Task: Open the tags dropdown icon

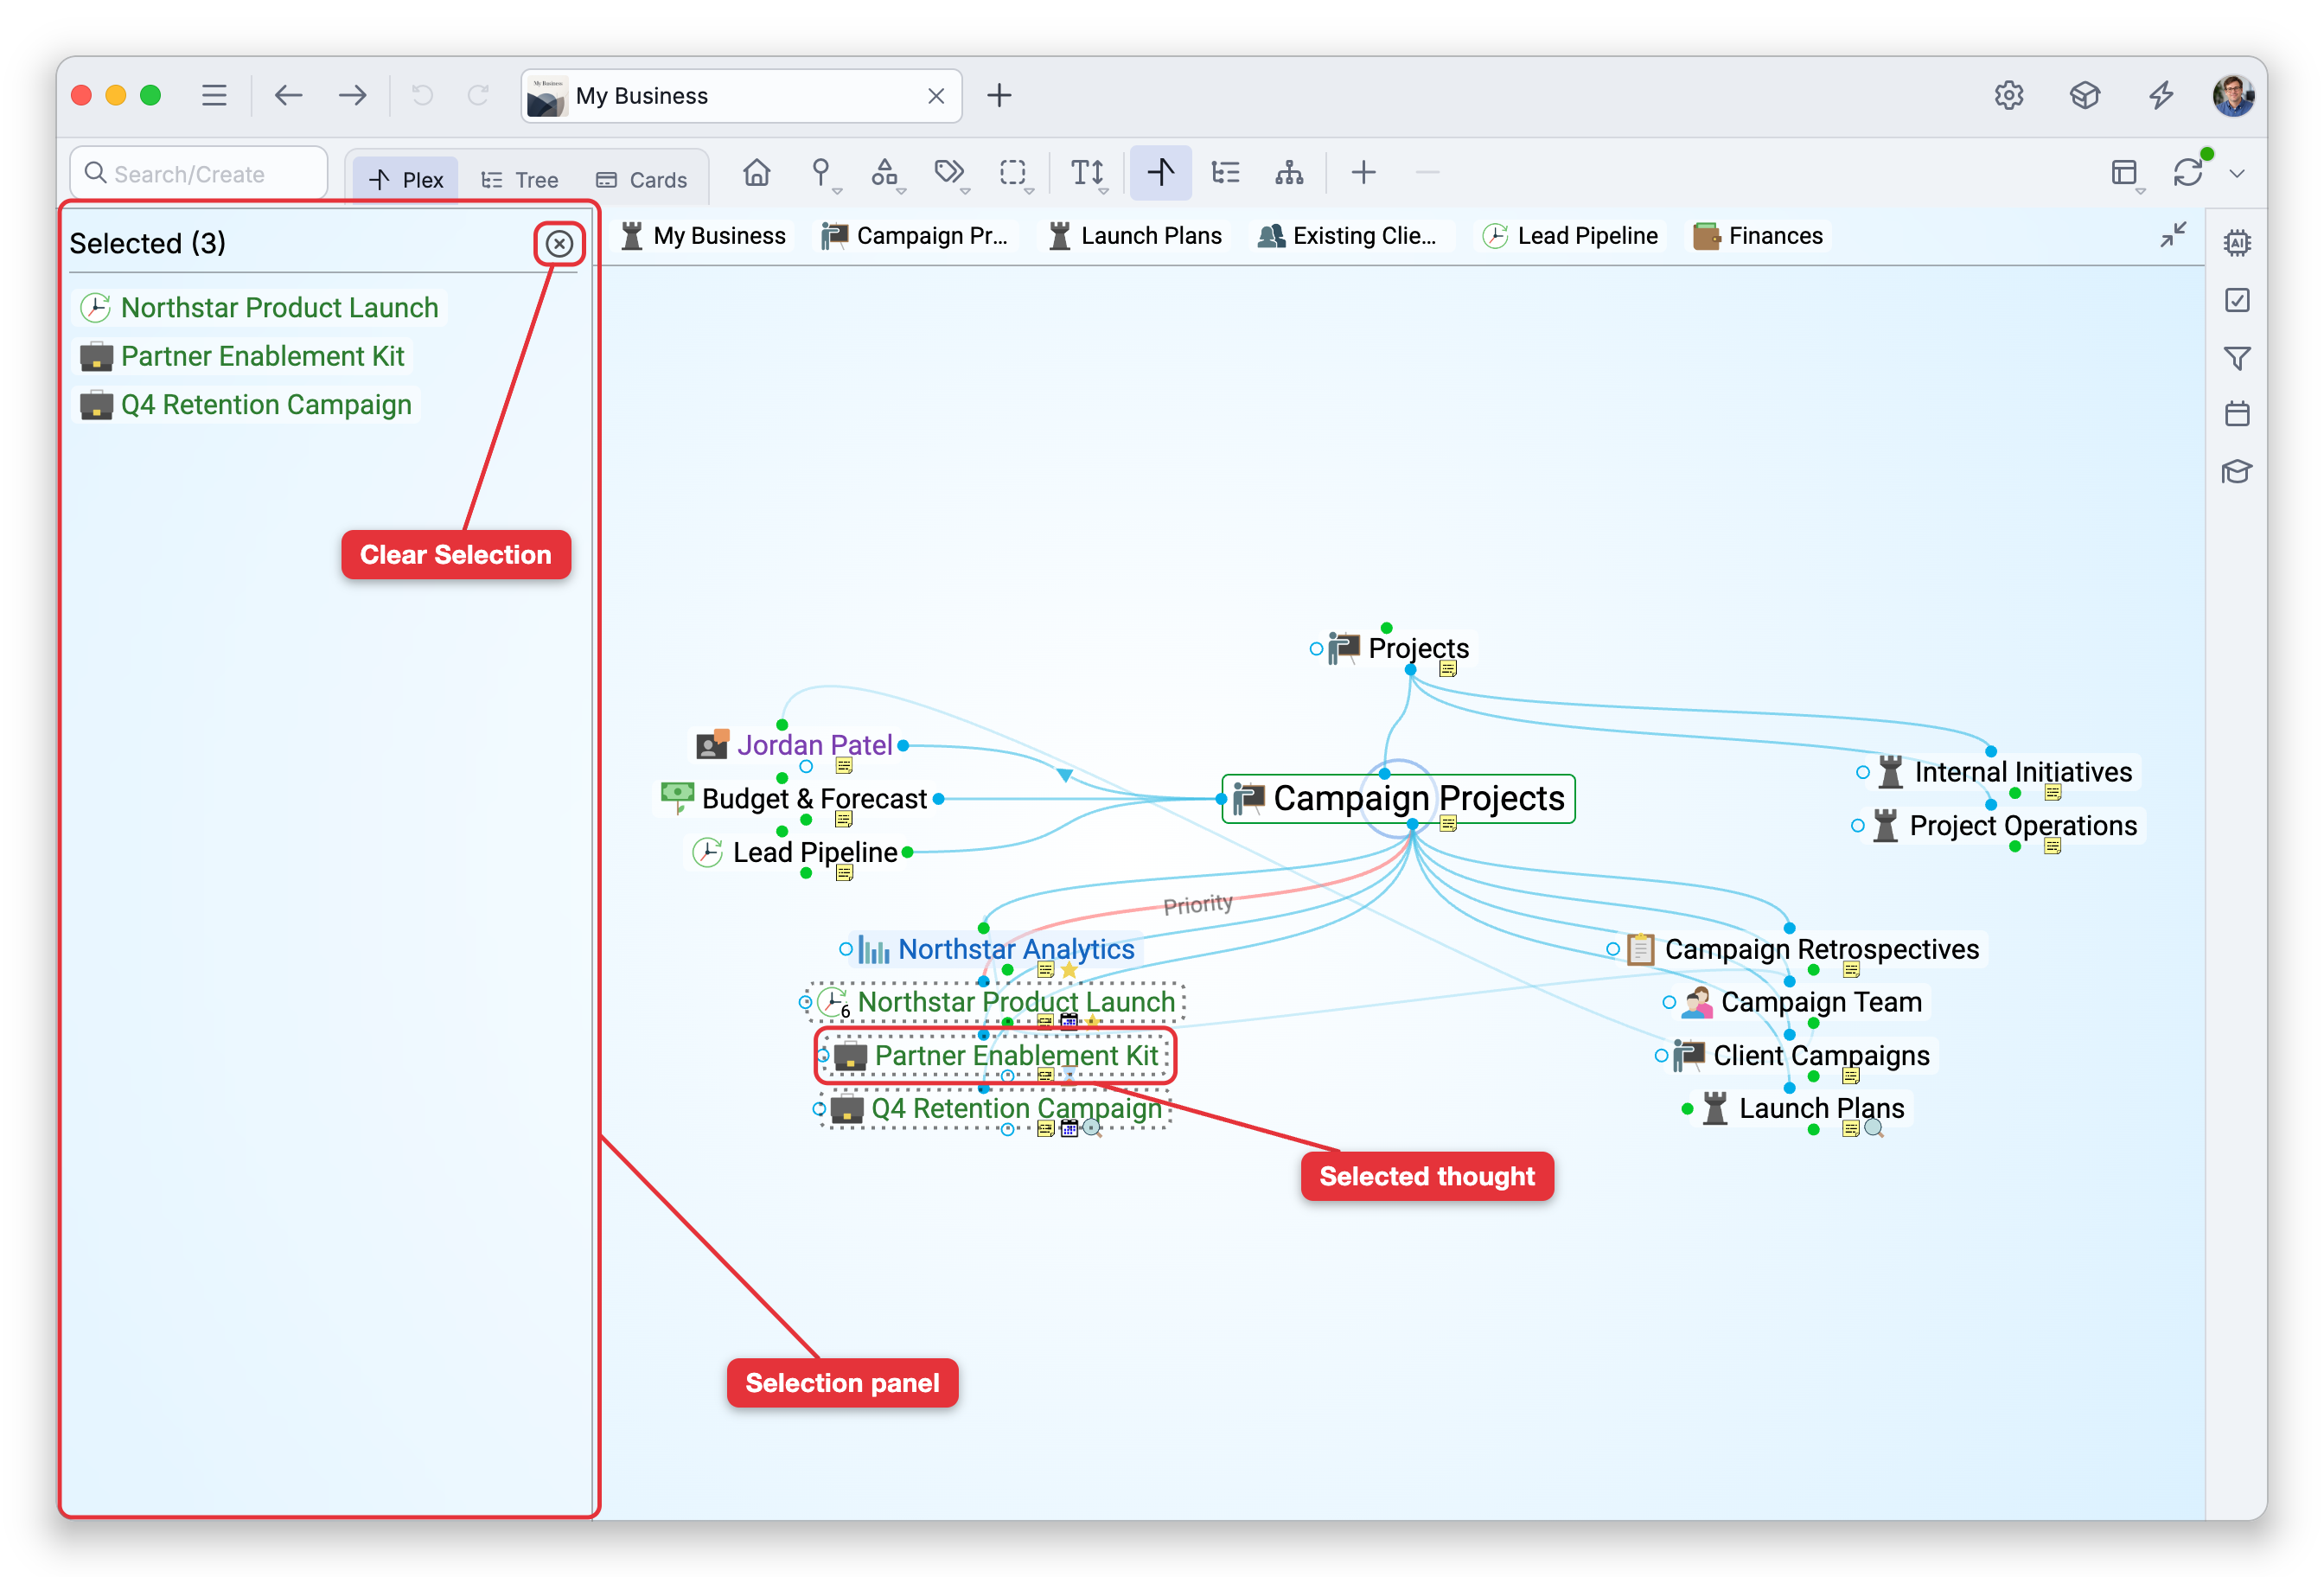Action: pos(951,173)
